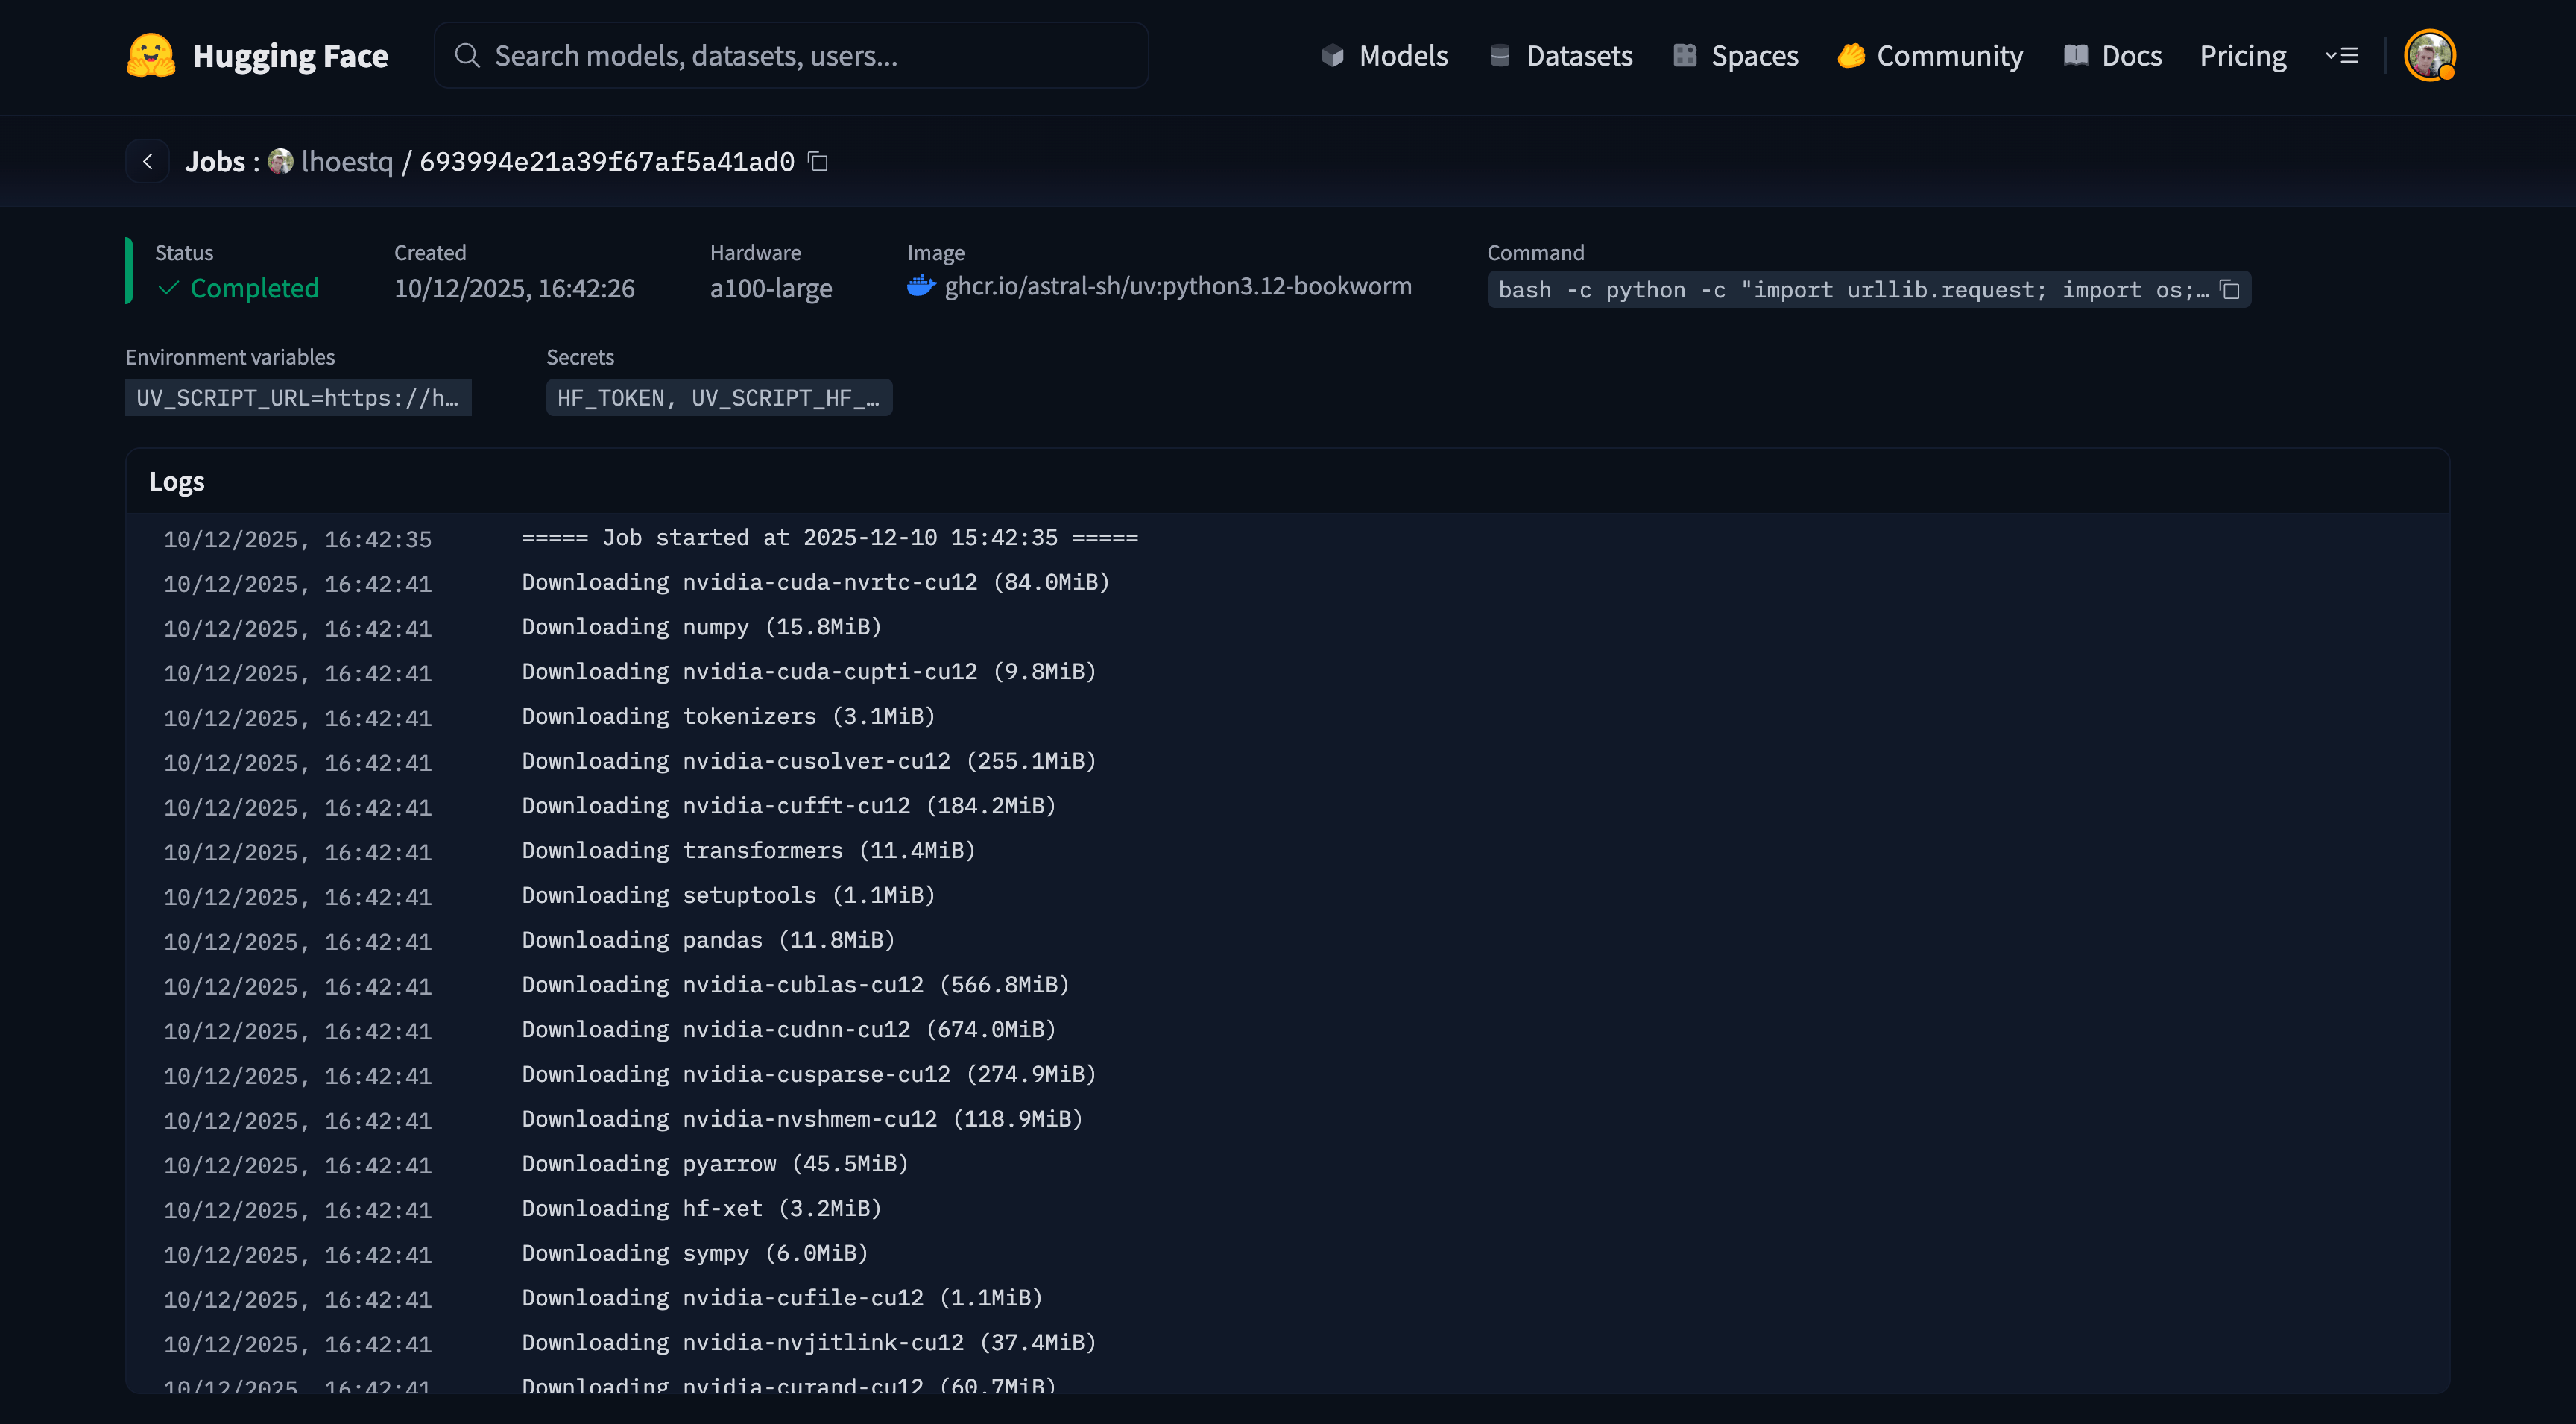The image size is (2576, 1424).
Task: Click the Docker whale image icon
Action: point(920,287)
